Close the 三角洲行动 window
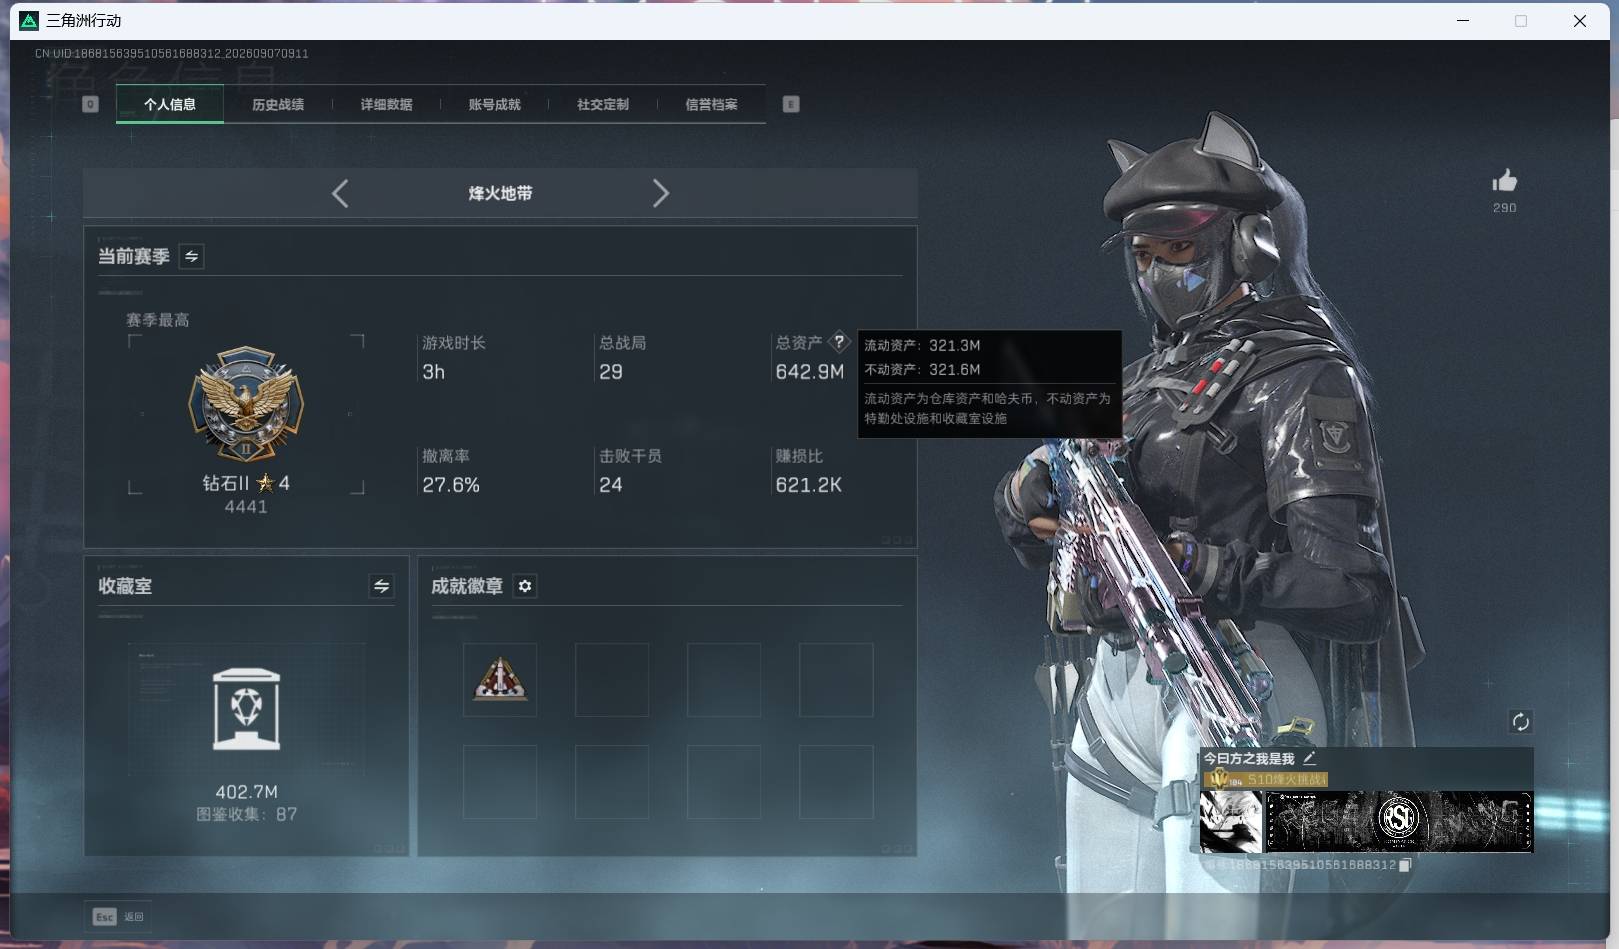The width and height of the screenshot is (1619, 949). coord(1580,21)
